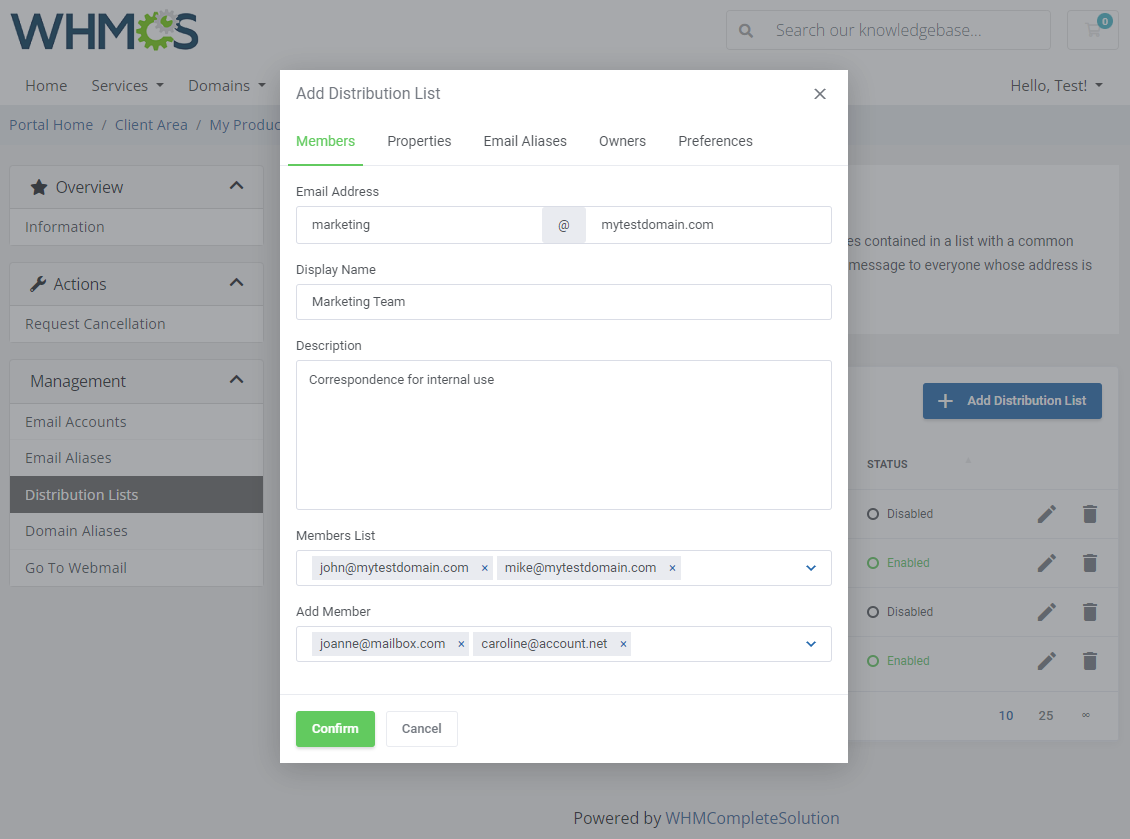Remove mike@mytestdomain.com using its x icon
1130x839 pixels.
point(673,567)
